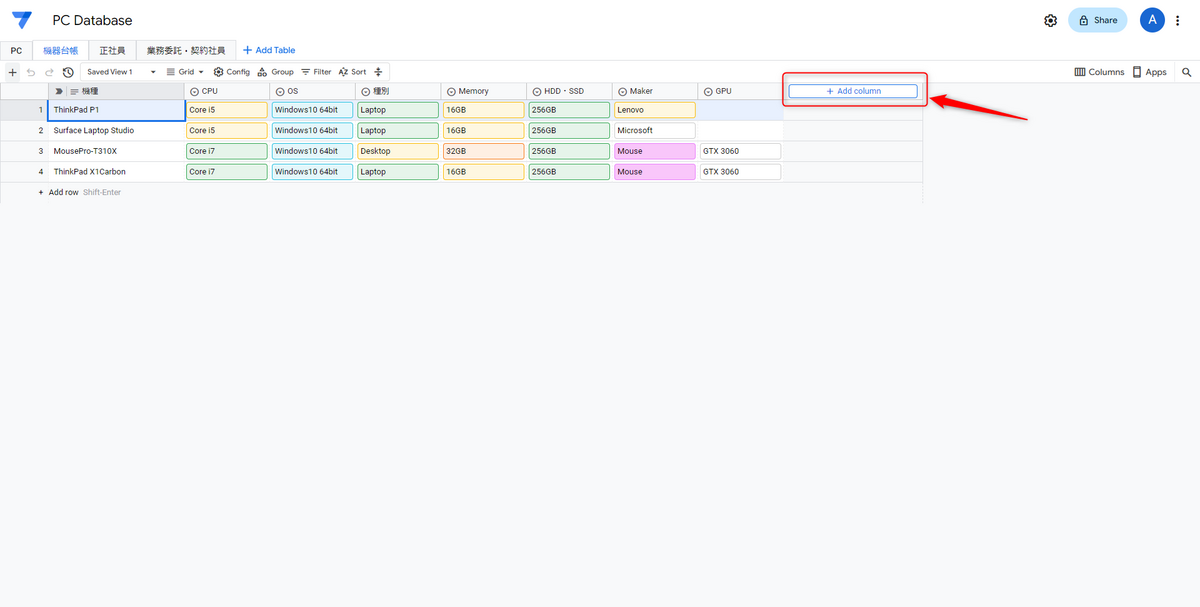This screenshot has height=607, width=1200.
Task: Open the three-dot more options menu
Action: coord(1178,20)
